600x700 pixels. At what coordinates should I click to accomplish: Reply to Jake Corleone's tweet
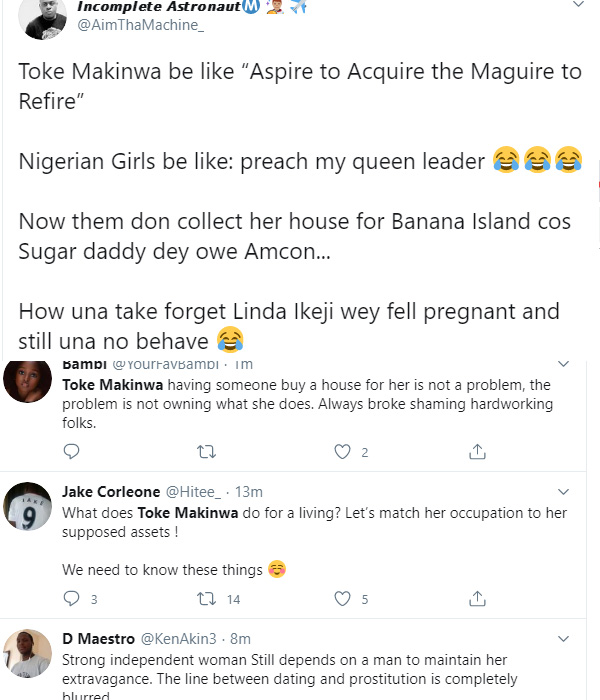click(71, 598)
